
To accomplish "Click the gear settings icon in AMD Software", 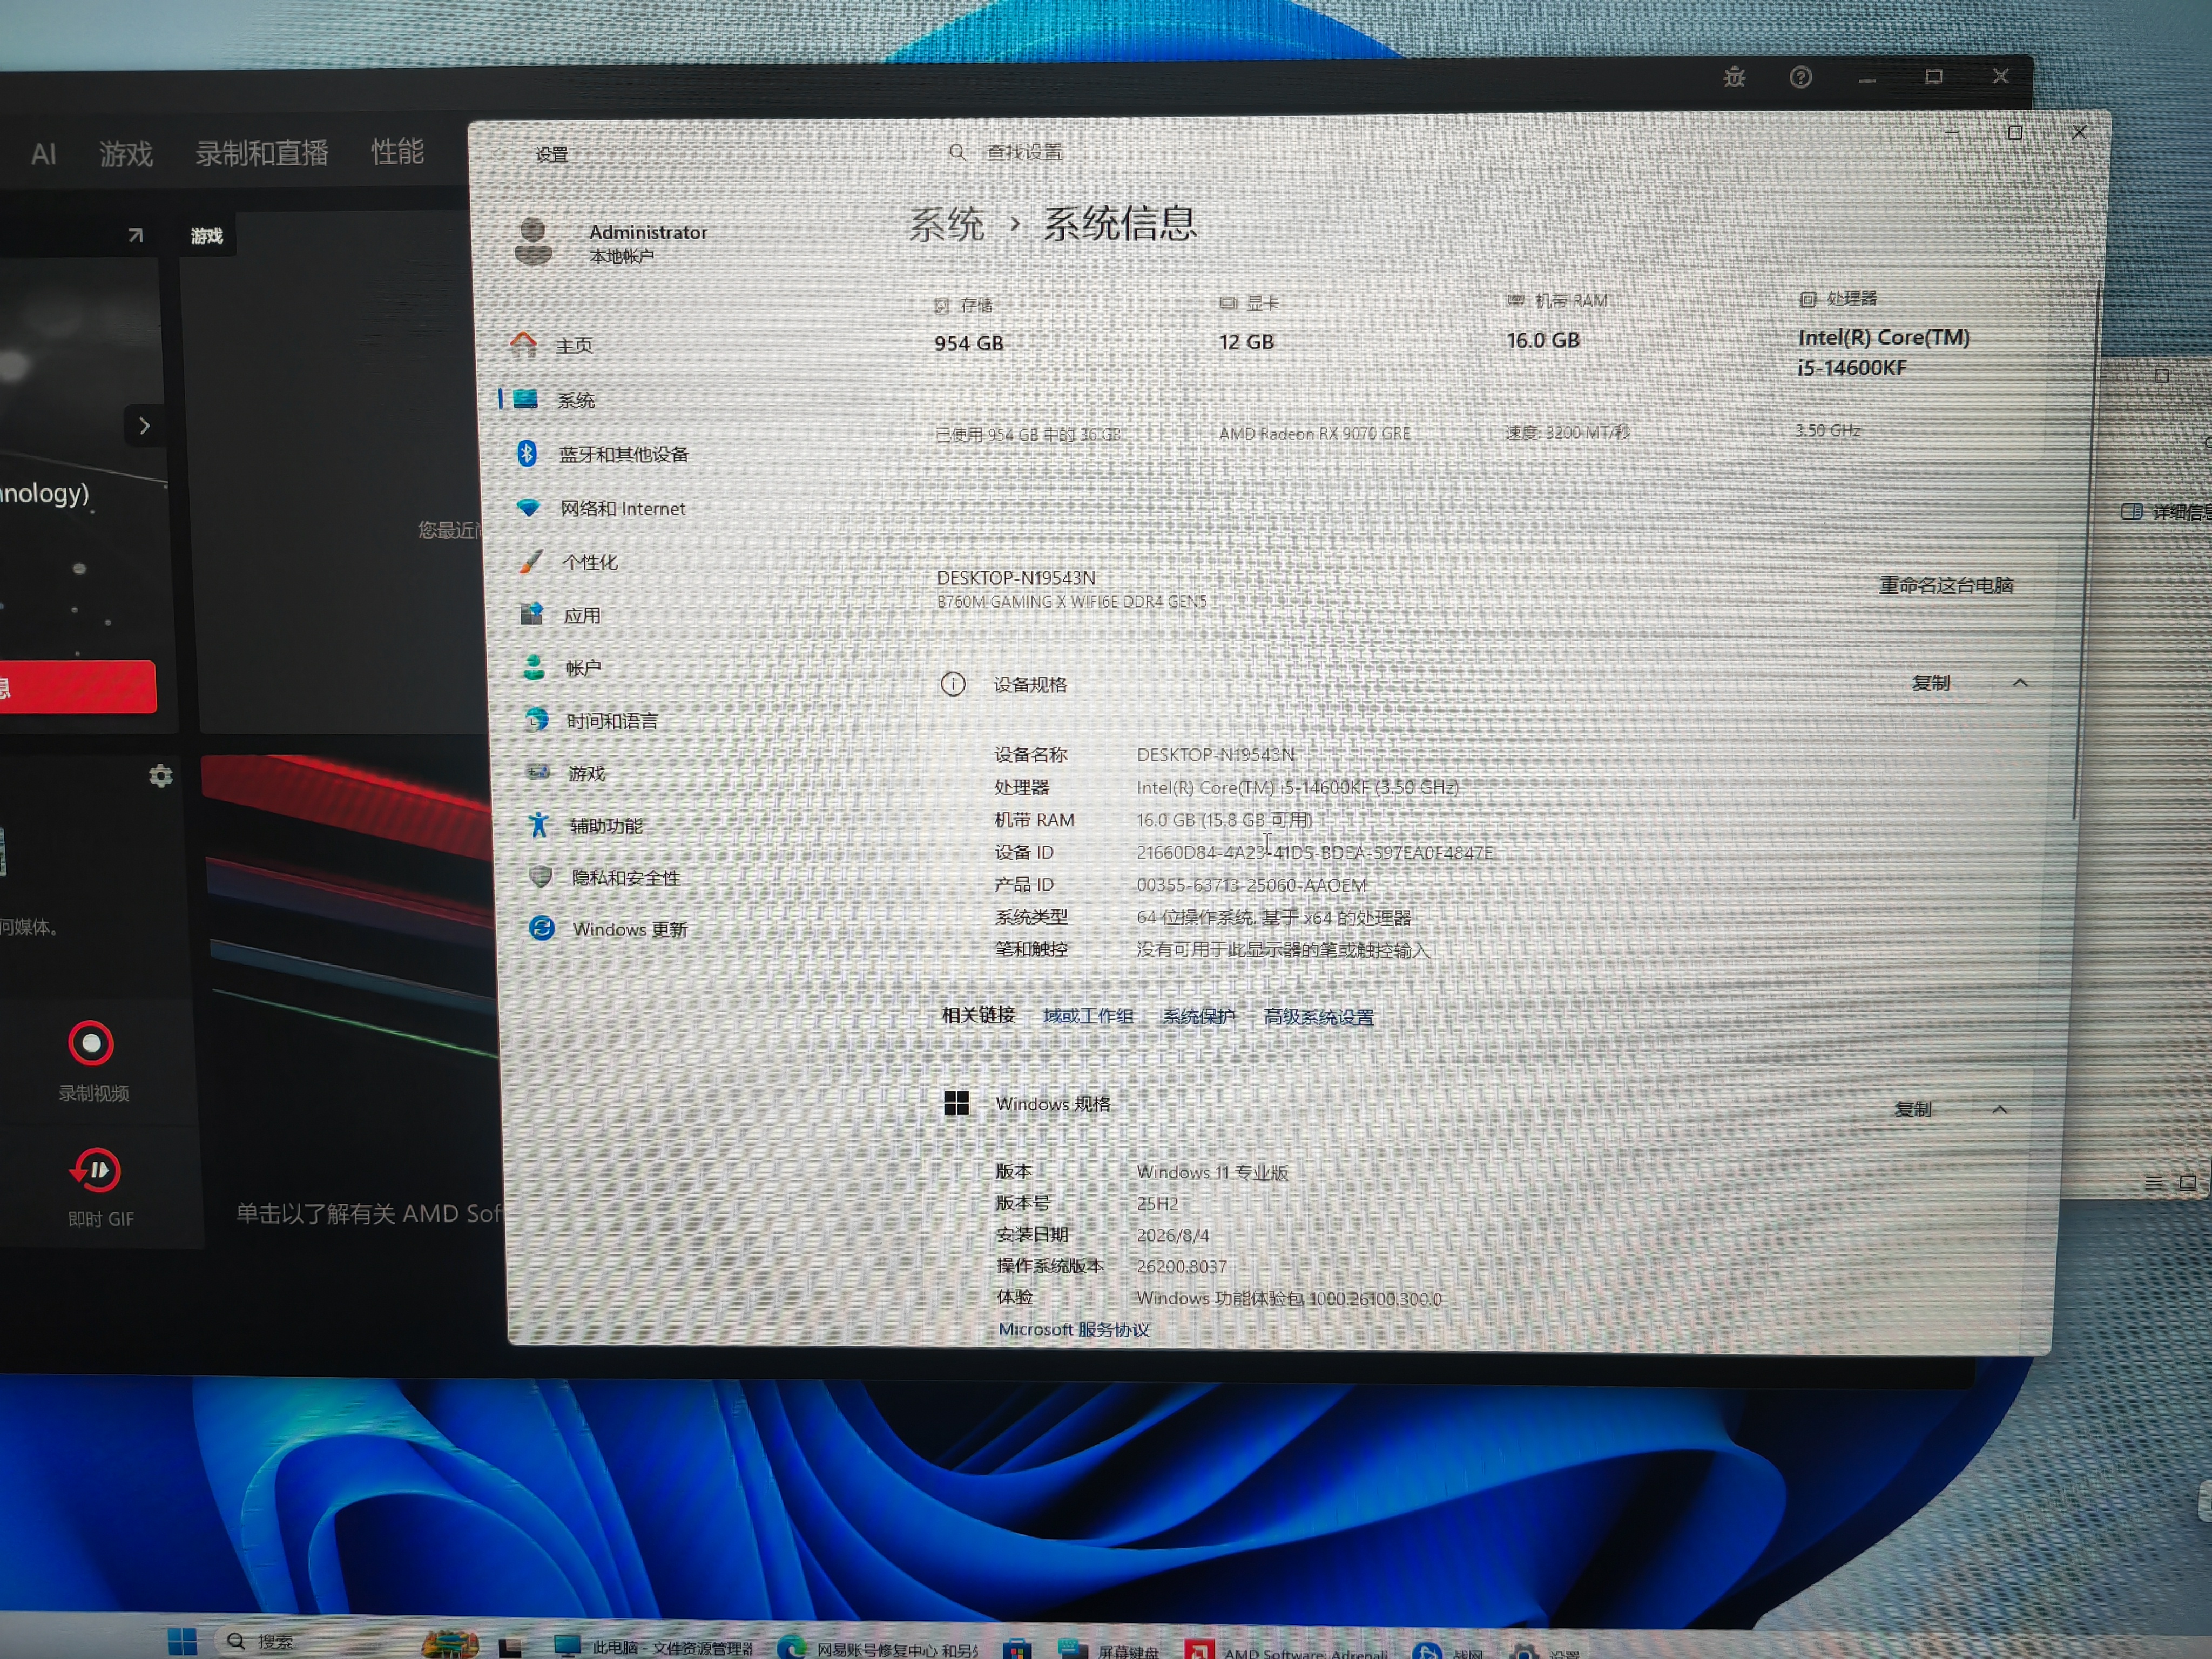I will pyautogui.click(x=160, y=776).
